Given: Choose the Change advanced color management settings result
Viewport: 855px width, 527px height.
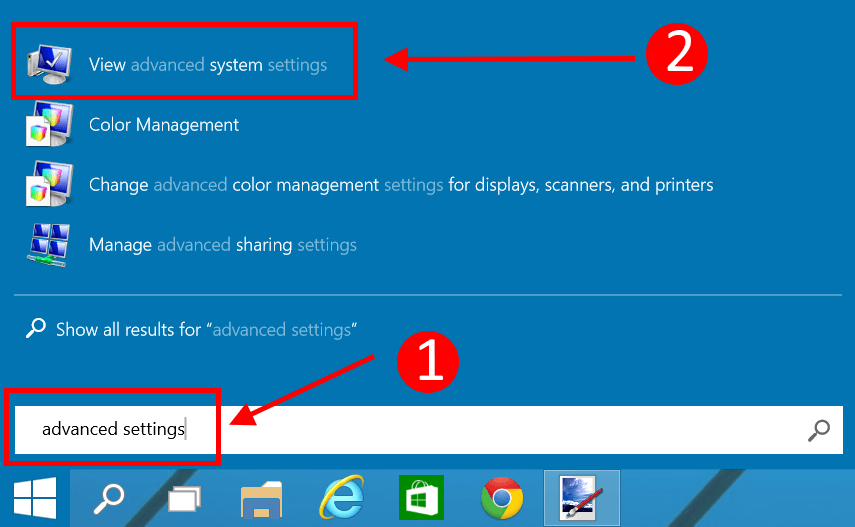Looking at the screenshot, I should point(401,185).
